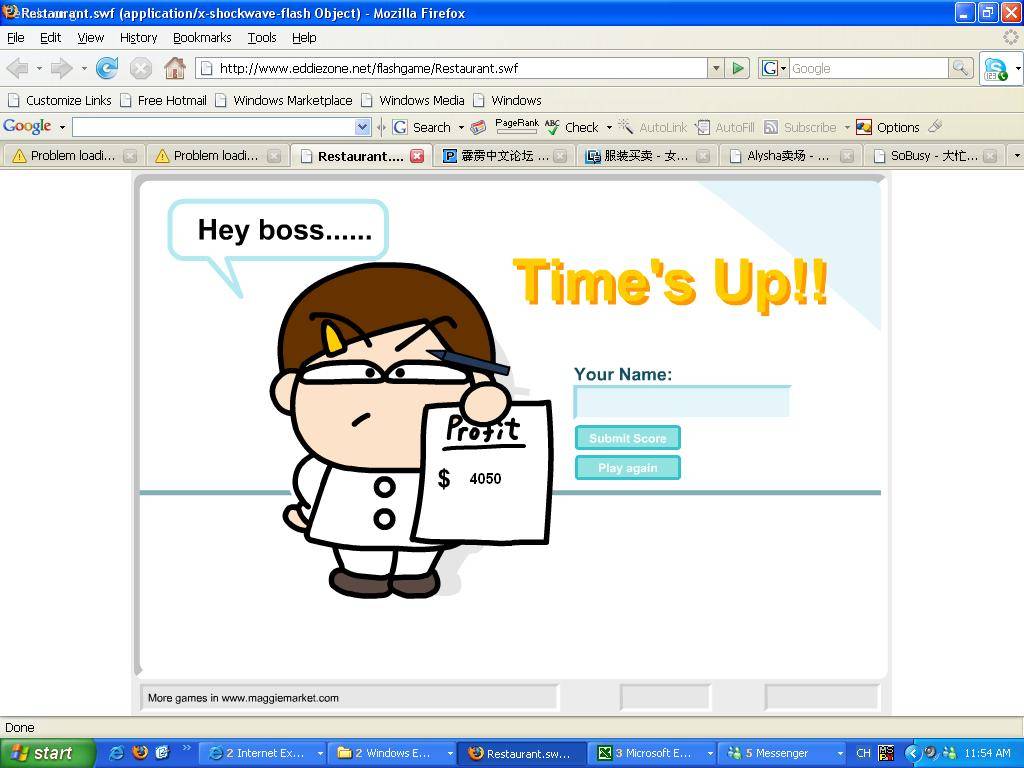Click the Play again button
1024x768 pixels.
tap(628, 468)
